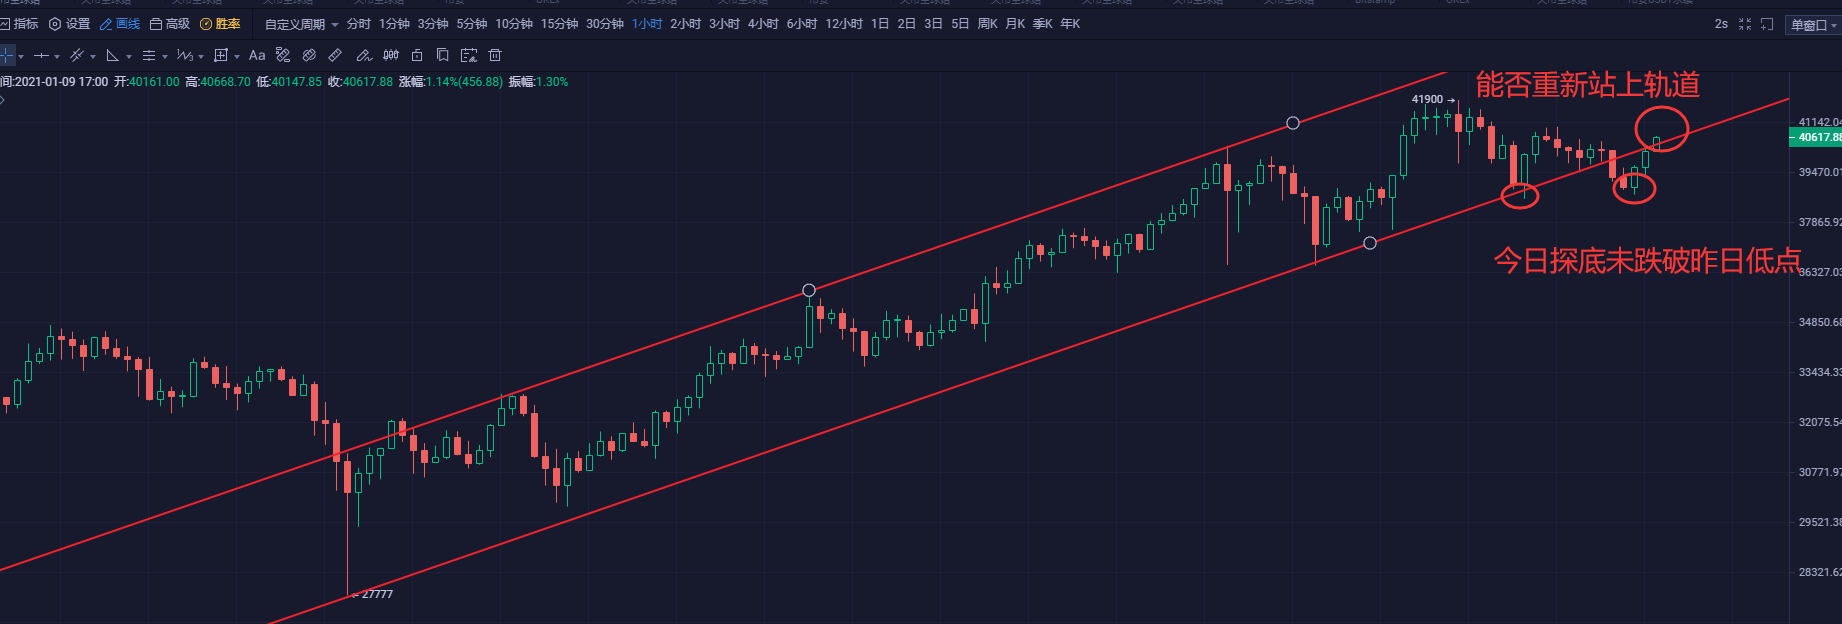Click the trash icon to delete drawings
This screenshot has height=624, width=1842.
tap(495, 55)
